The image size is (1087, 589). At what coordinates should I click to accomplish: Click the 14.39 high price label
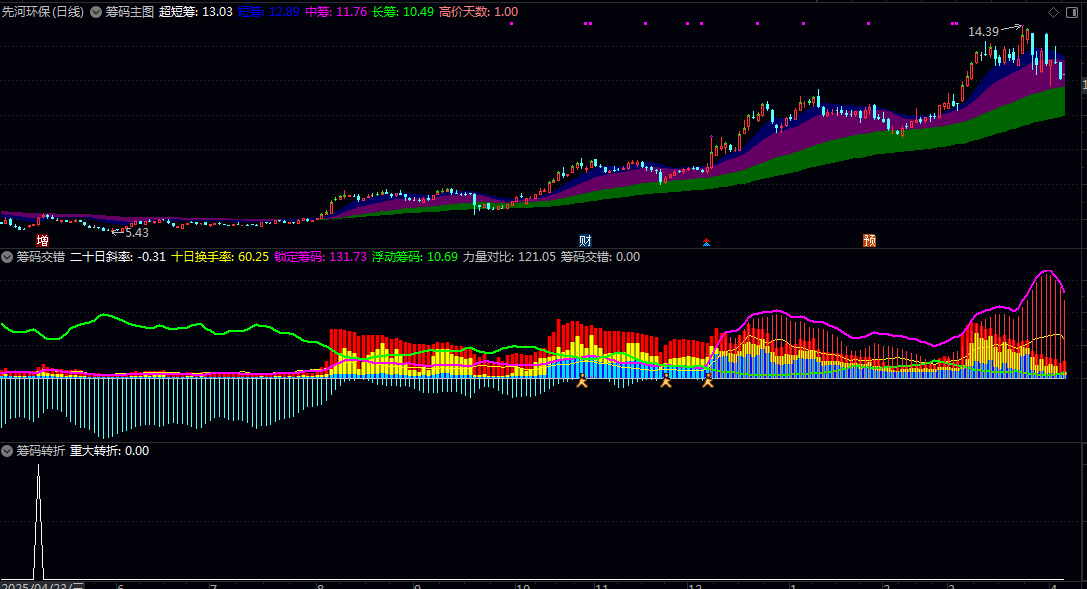tap(983, 32)
